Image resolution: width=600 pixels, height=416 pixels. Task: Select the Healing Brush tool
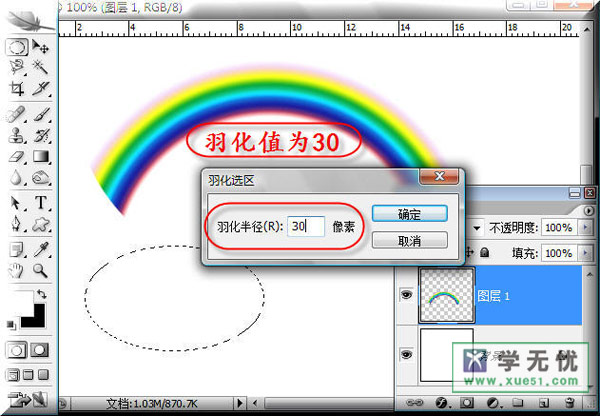(x=16, y=114)
